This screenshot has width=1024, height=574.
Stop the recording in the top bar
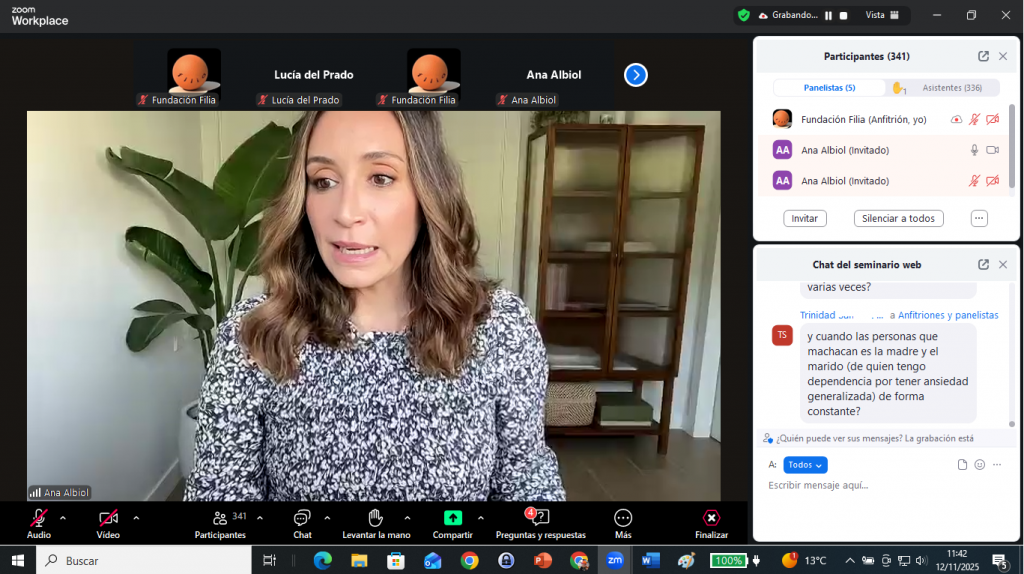click(x=843, y=15)
